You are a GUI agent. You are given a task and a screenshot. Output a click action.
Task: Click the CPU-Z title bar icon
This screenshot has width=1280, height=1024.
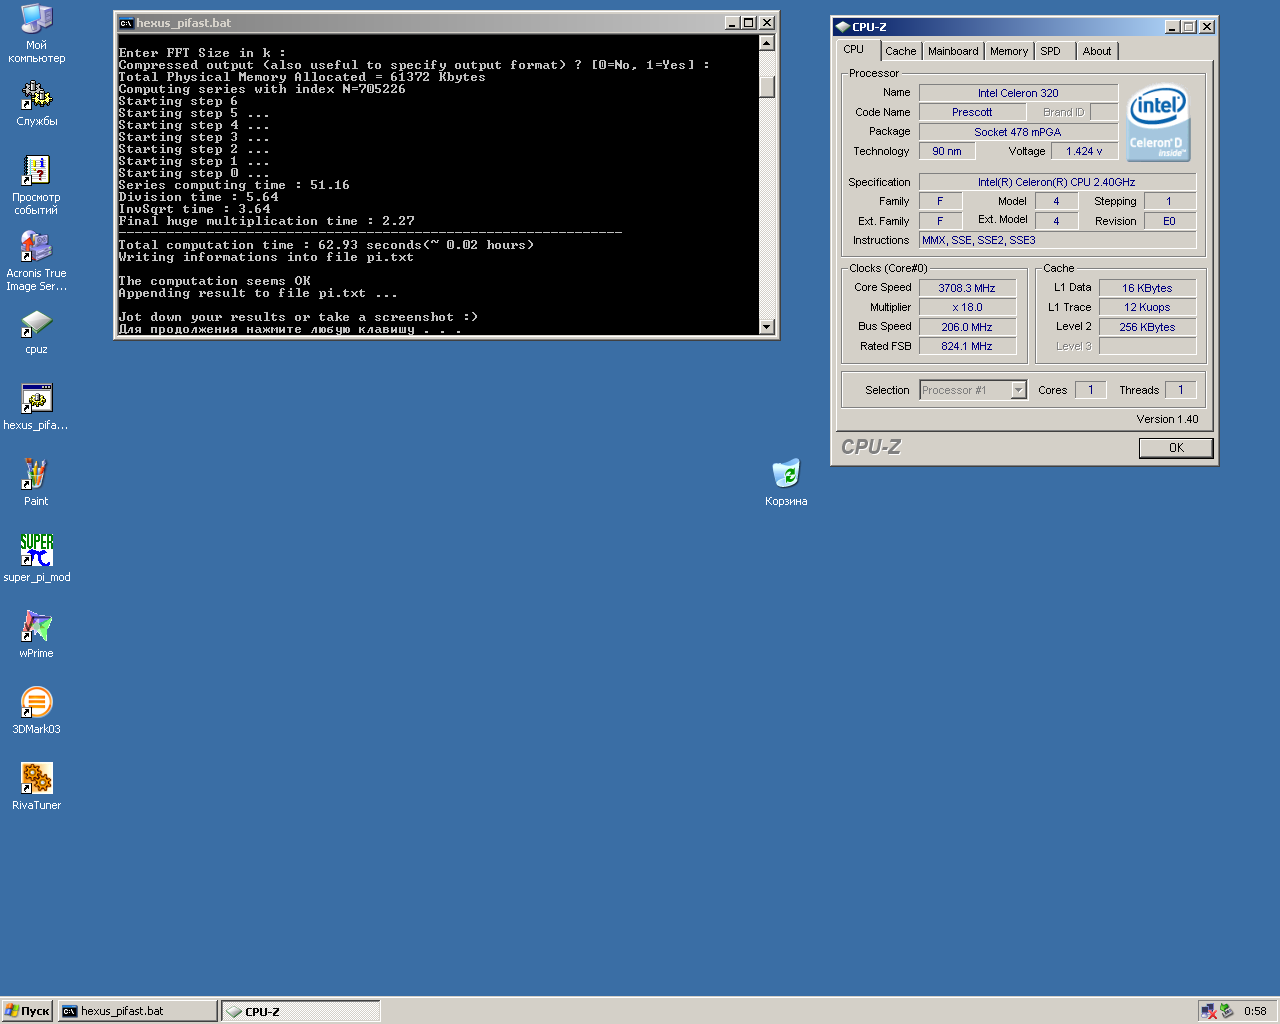click(842, 27)
